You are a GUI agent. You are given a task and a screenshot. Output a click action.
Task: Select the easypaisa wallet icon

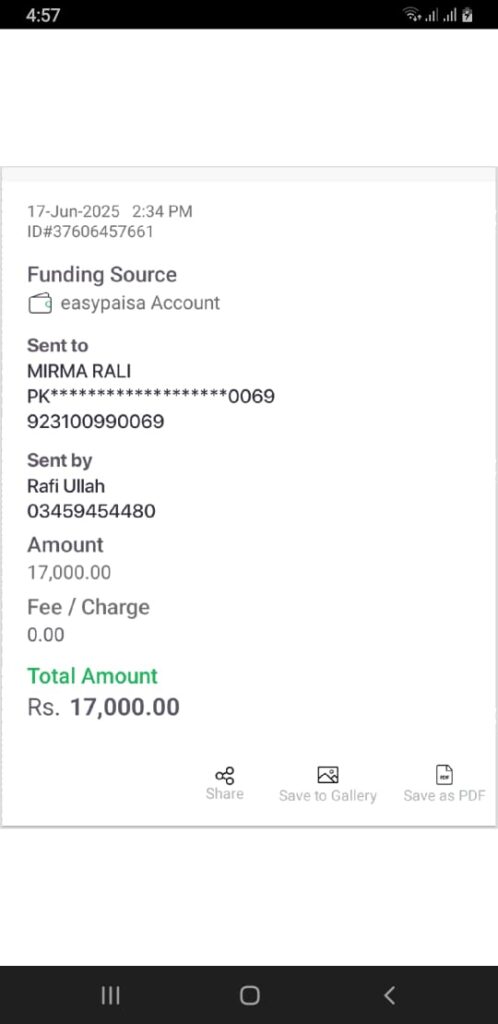[x=40, y=304]
